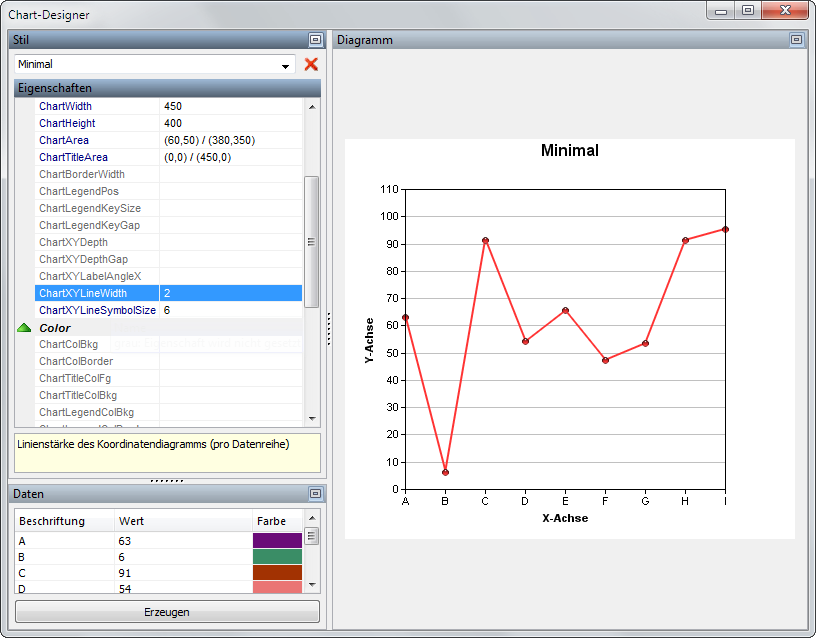Click scroll-down arrow in properties list

(311, 418)
